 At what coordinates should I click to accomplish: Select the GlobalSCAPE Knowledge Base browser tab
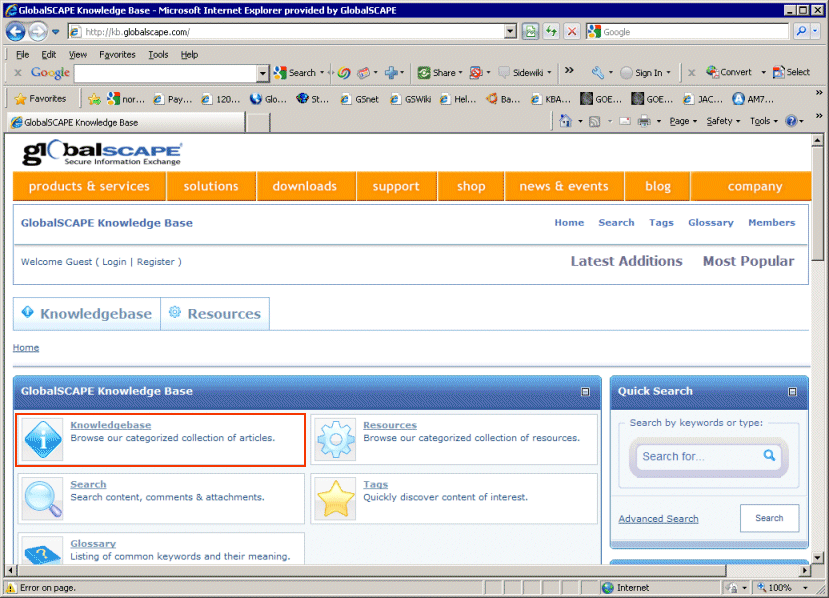click(126, 123)
